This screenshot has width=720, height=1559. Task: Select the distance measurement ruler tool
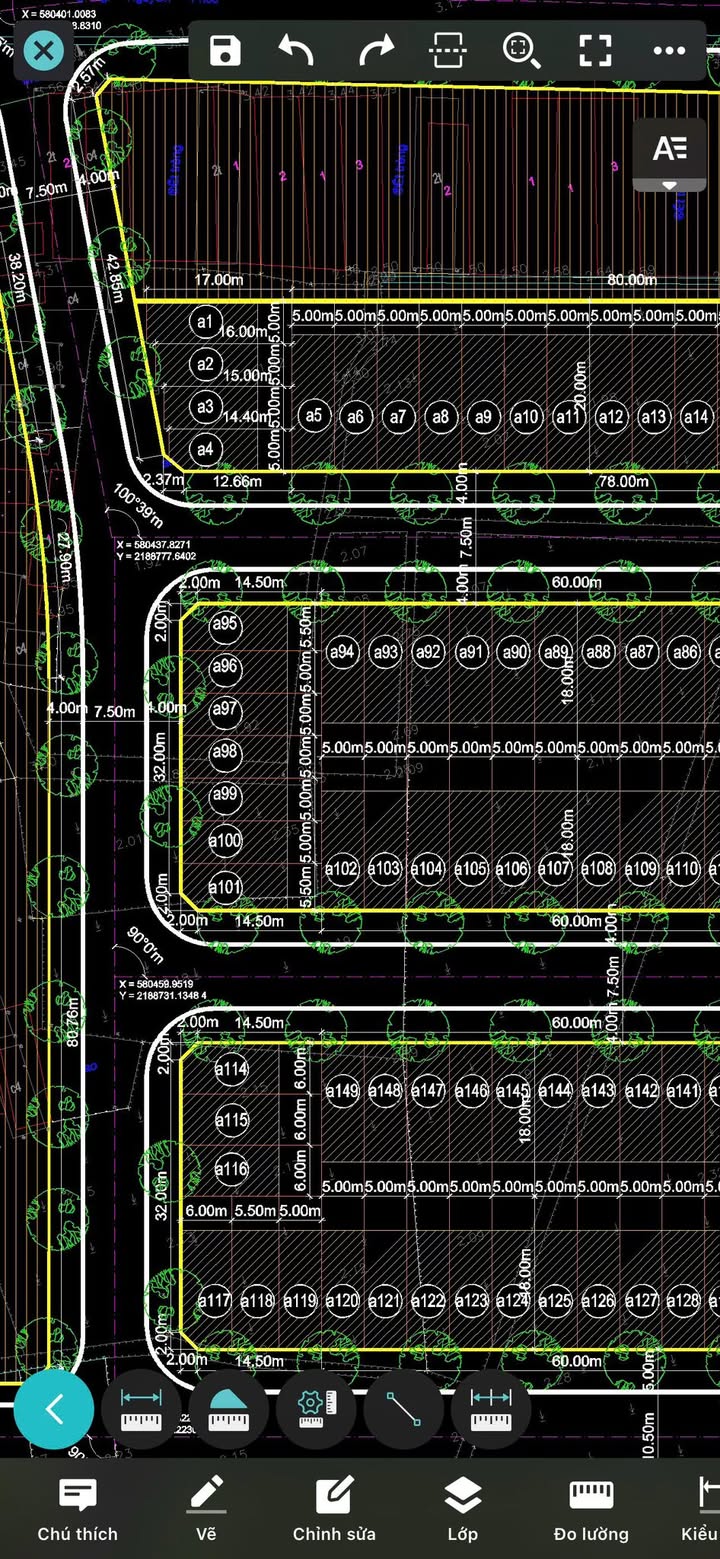pyautogui.click(x=141, y=1409)
